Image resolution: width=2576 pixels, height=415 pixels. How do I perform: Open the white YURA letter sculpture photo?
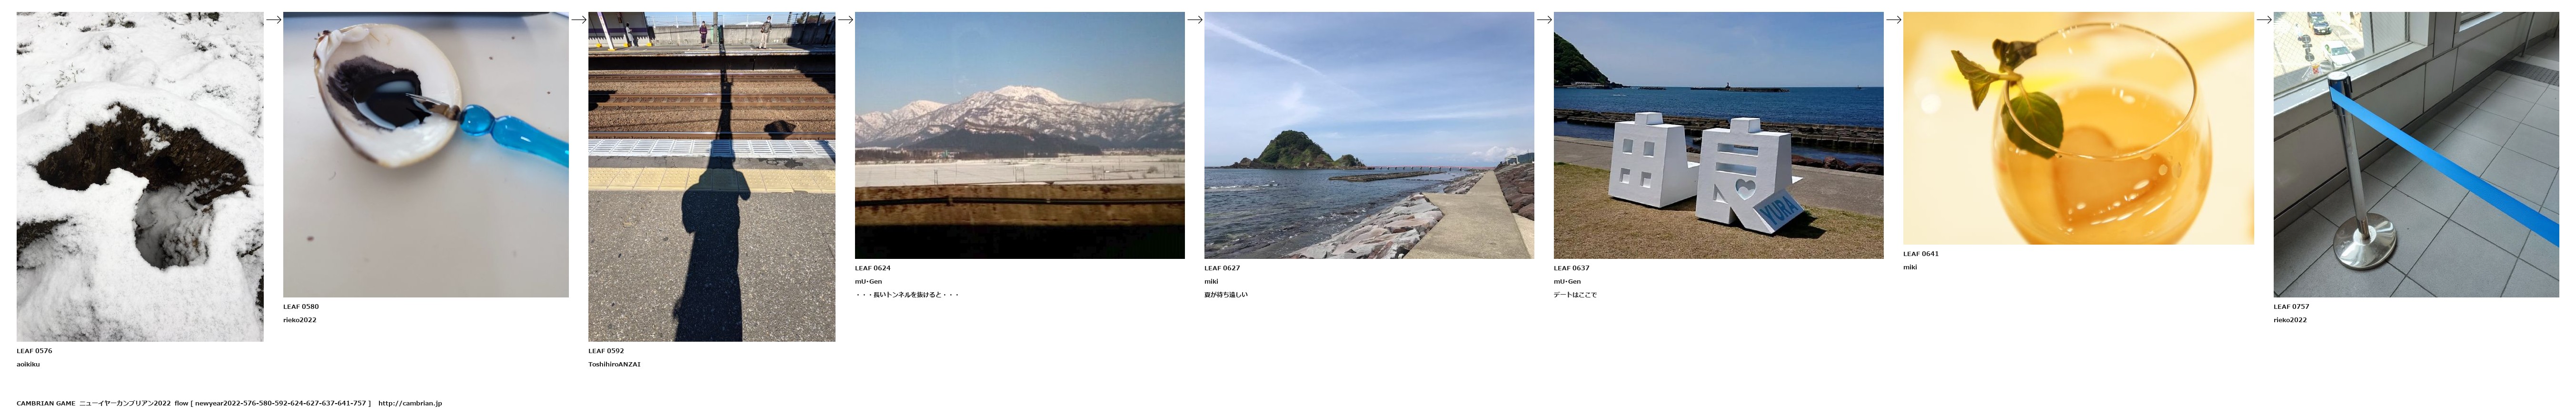tap(1718, 135)
